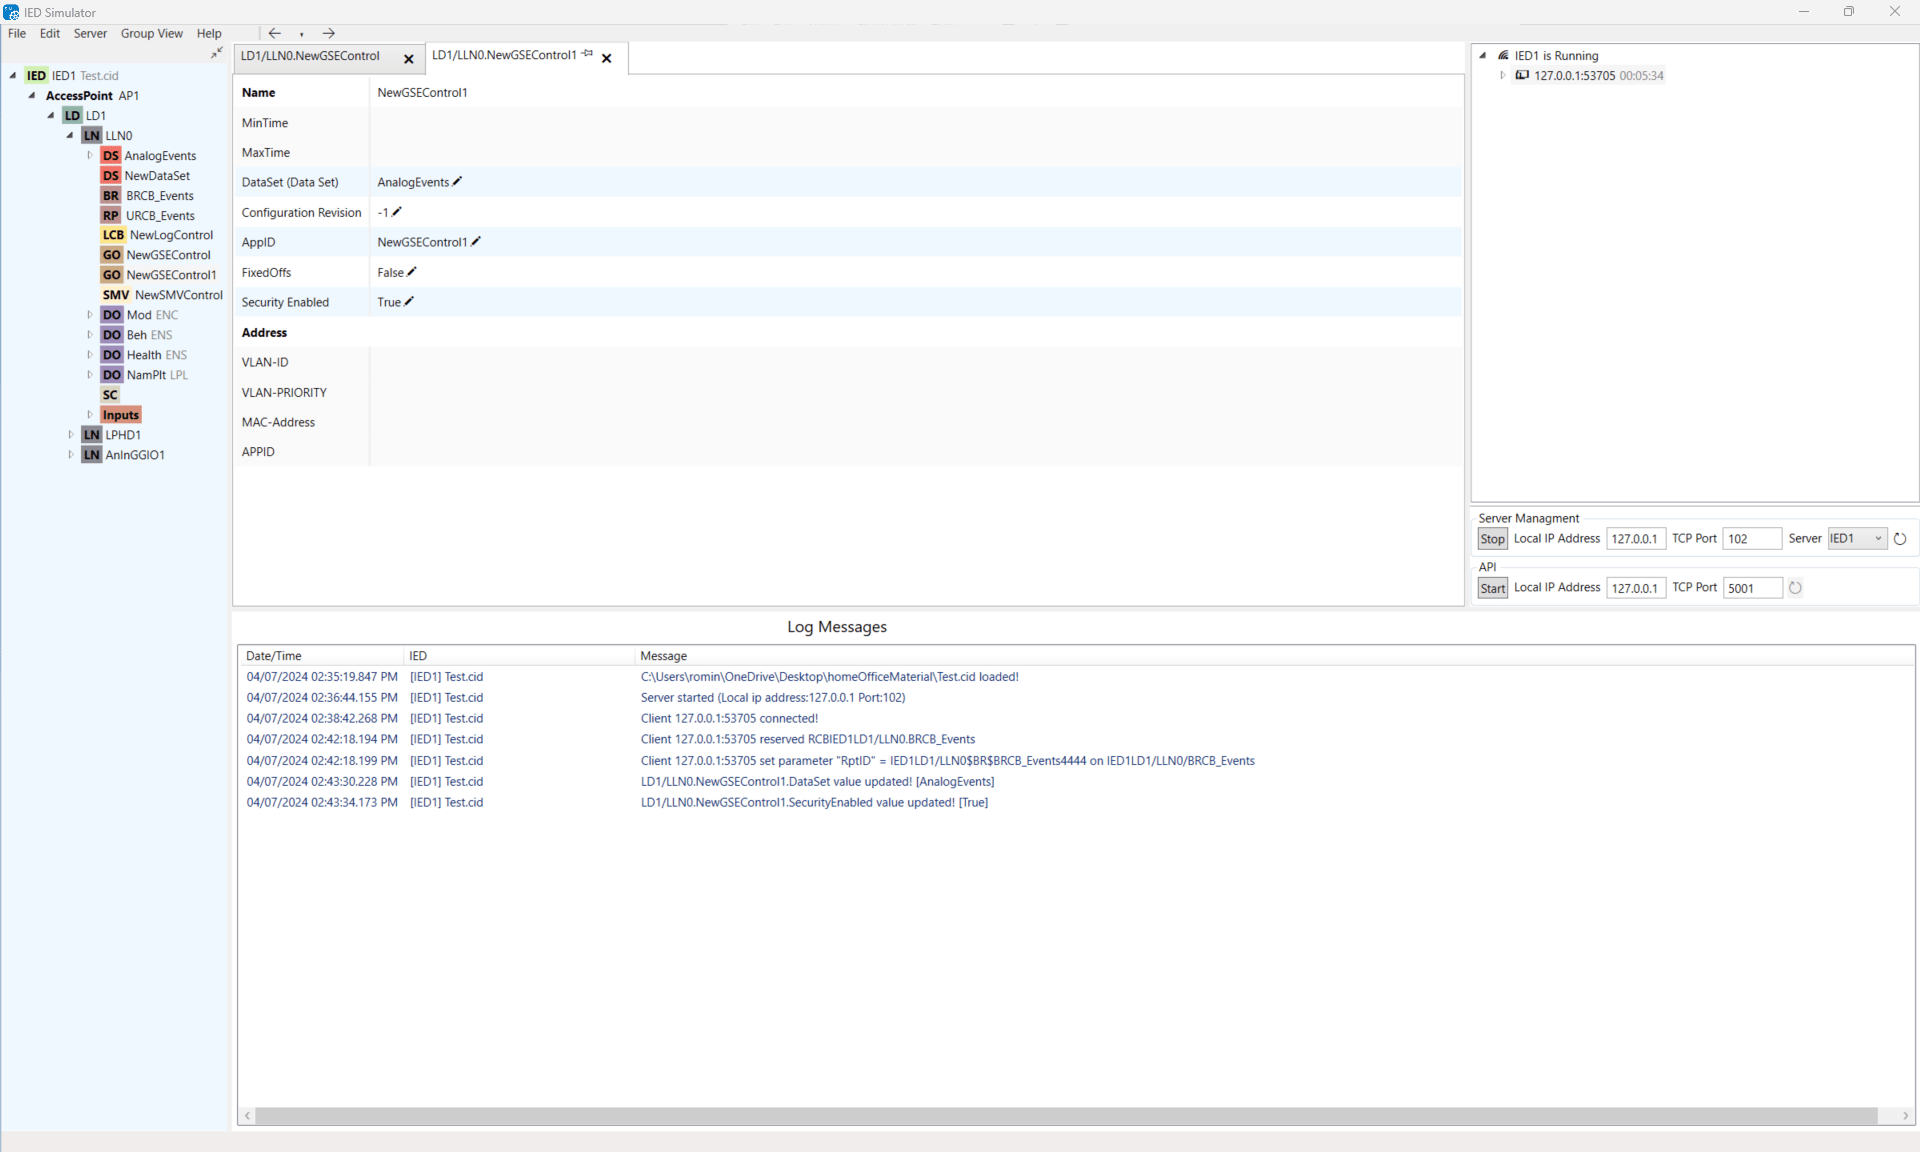The width and height of the screenshot is (1920, 1152).
Task: Expand the AnalogEvents data set
Action: pyautogui.click(x=90, y=156)
